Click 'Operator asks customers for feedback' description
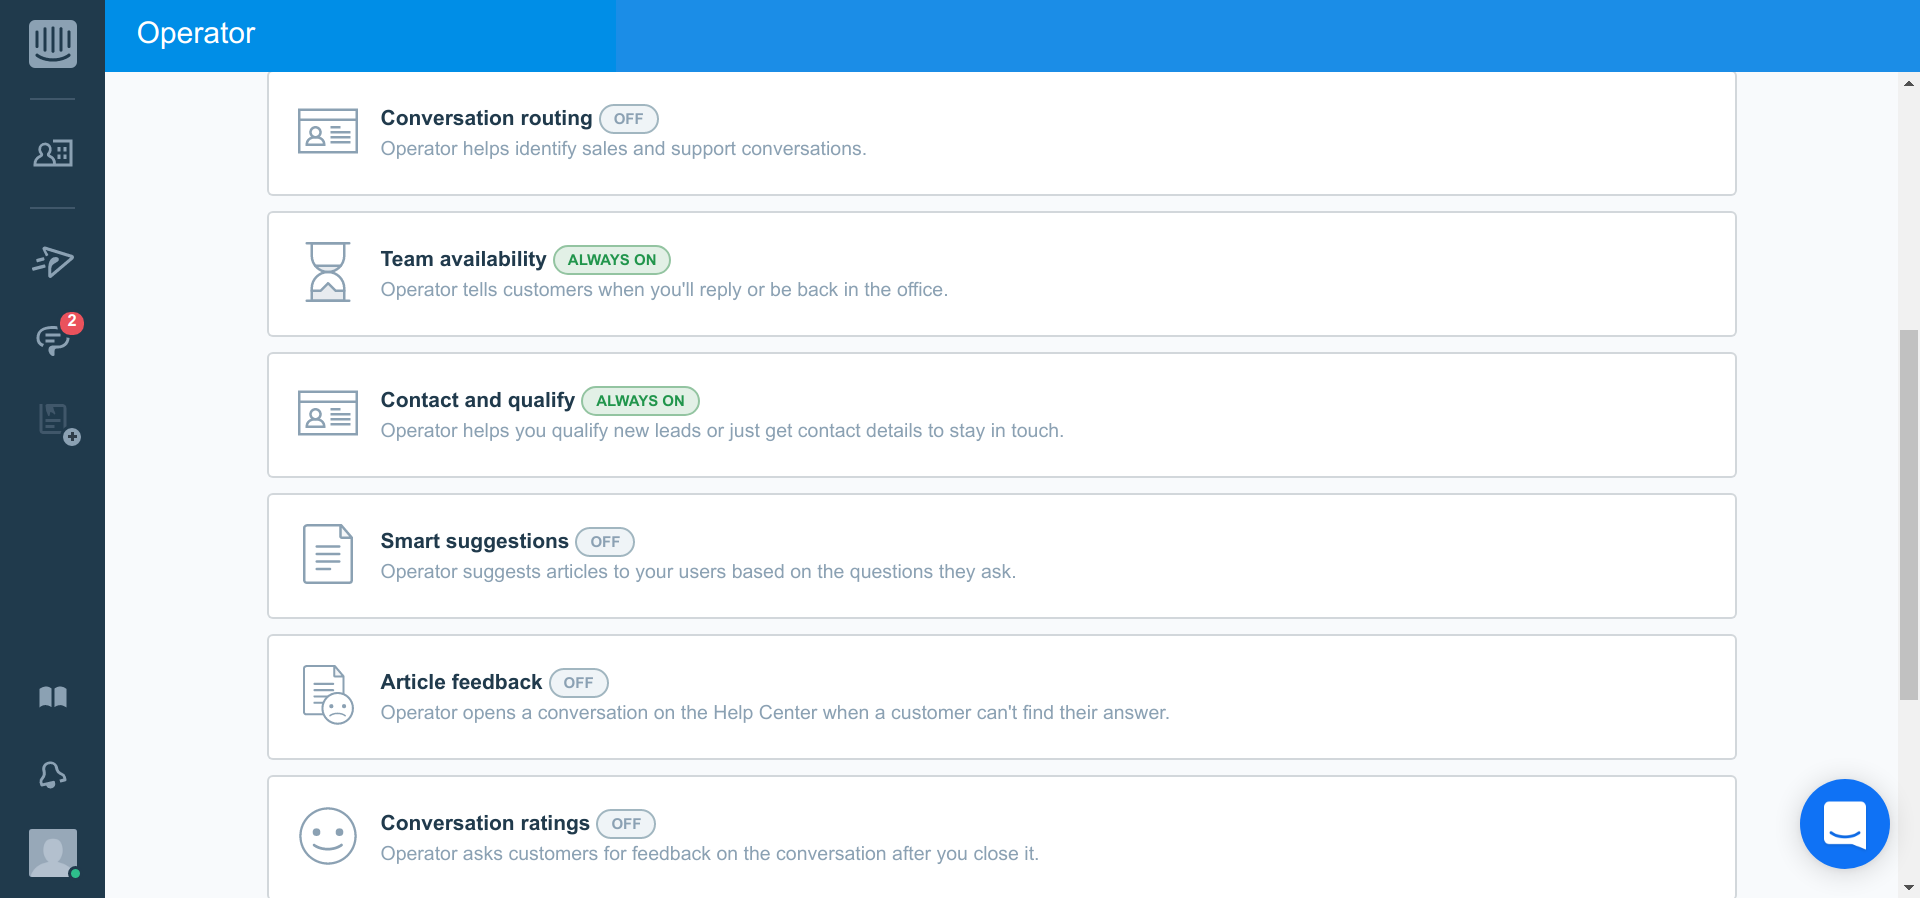 point(710,854)
